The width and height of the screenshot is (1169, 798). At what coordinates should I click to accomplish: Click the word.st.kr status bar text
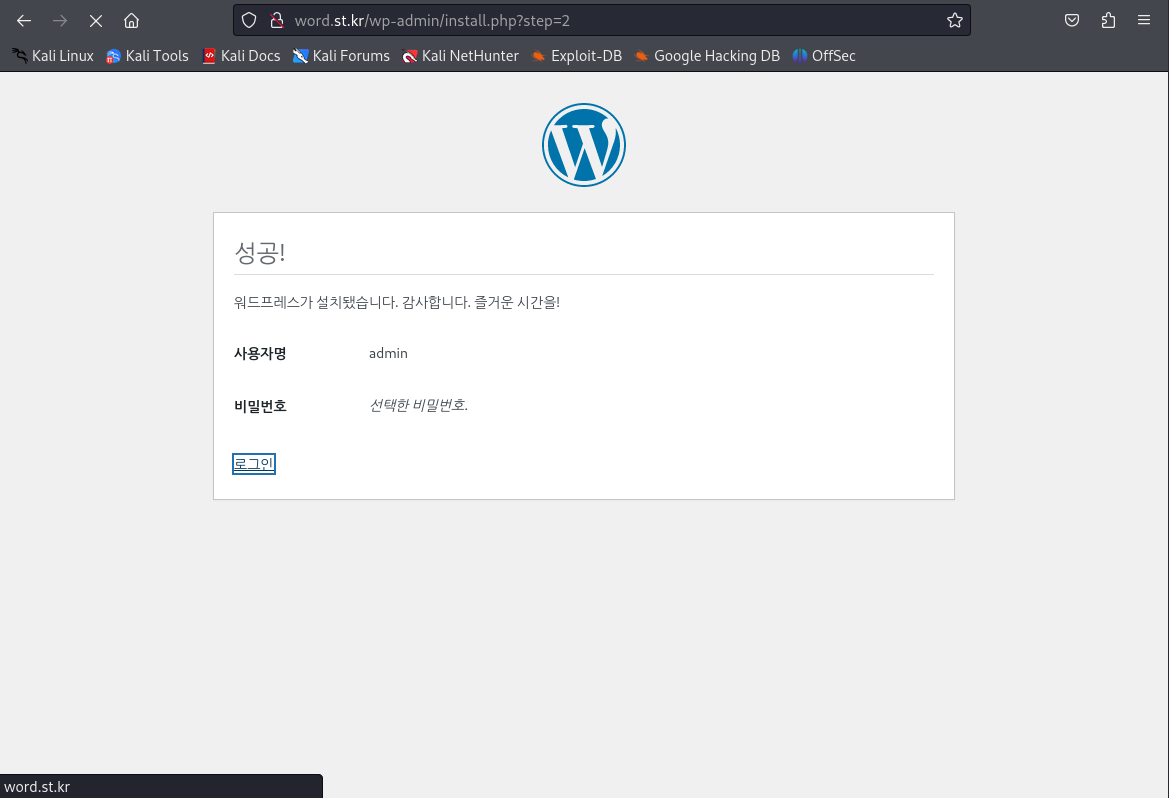[37, 787]
